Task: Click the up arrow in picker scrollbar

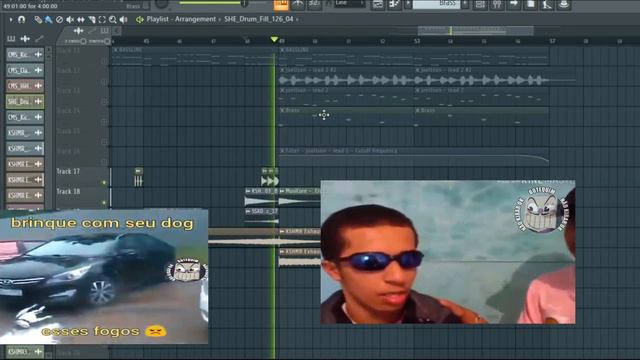Action: coord(49,50)
